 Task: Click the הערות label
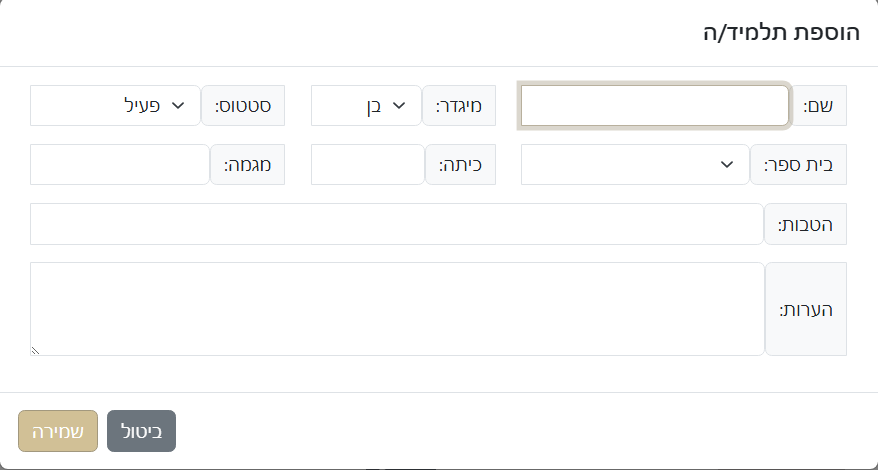(x=805, y=309)
